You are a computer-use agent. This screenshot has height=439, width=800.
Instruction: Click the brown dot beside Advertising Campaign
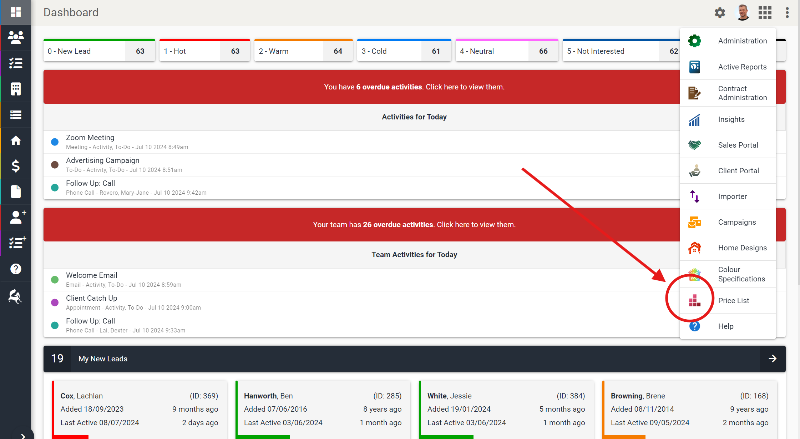click(x=55, y=165)
